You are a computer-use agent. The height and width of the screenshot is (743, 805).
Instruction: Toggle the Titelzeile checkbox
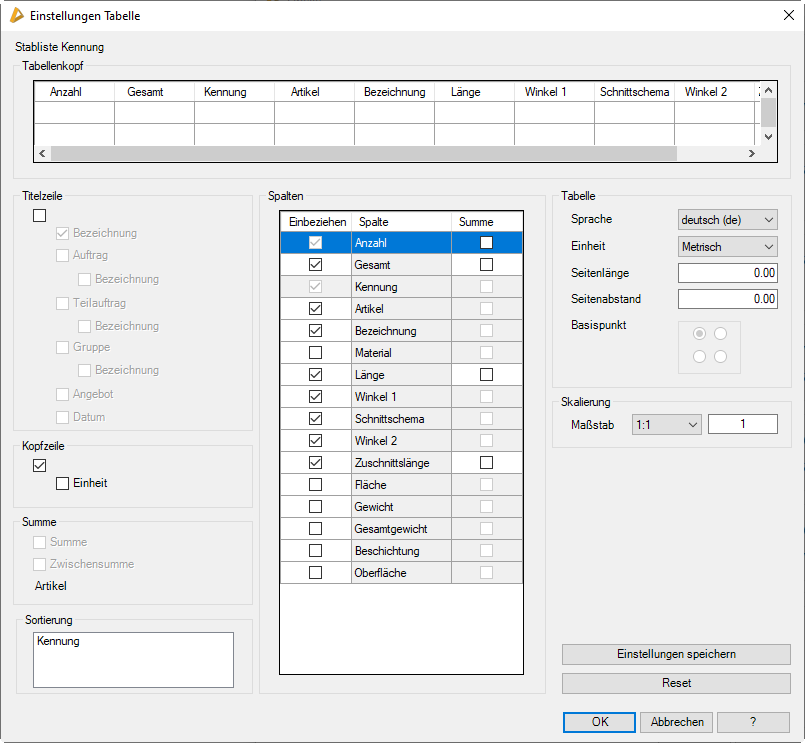(x=40, y=215)
